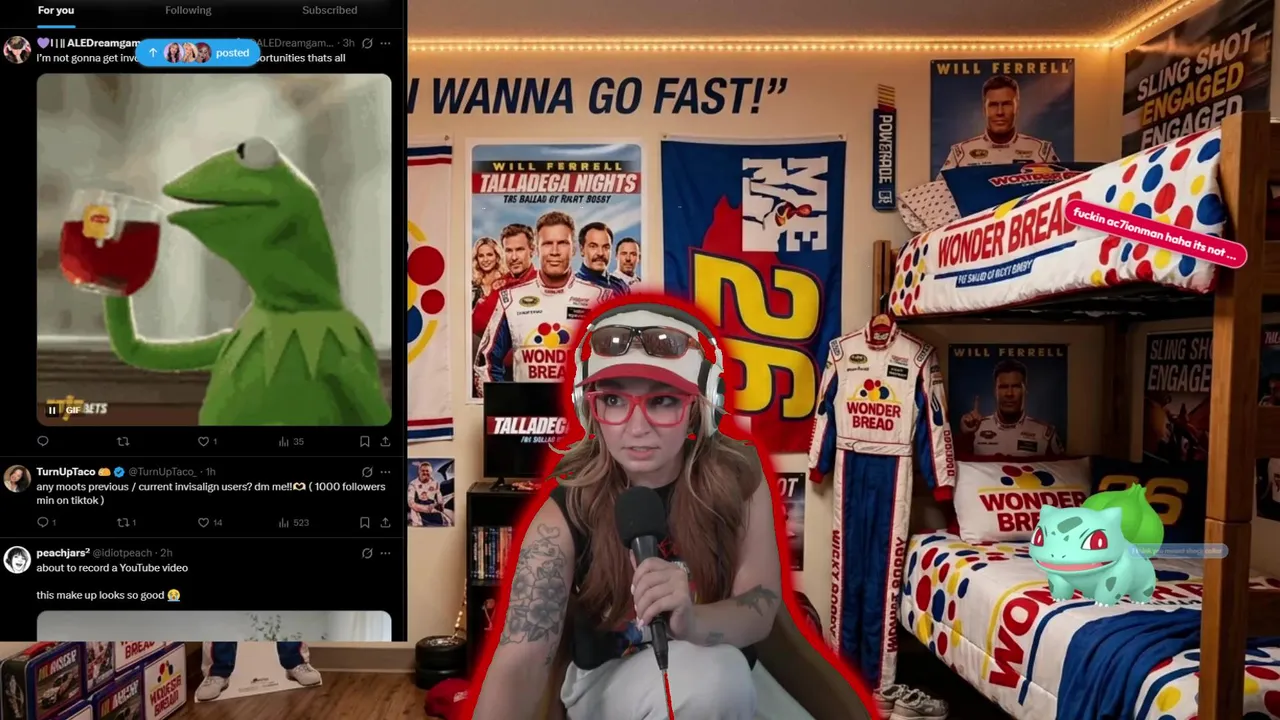The height and width of the screenshot is (720, 1280).
Task: Open the image attached to peachjars post
Action: click(214, 626)
